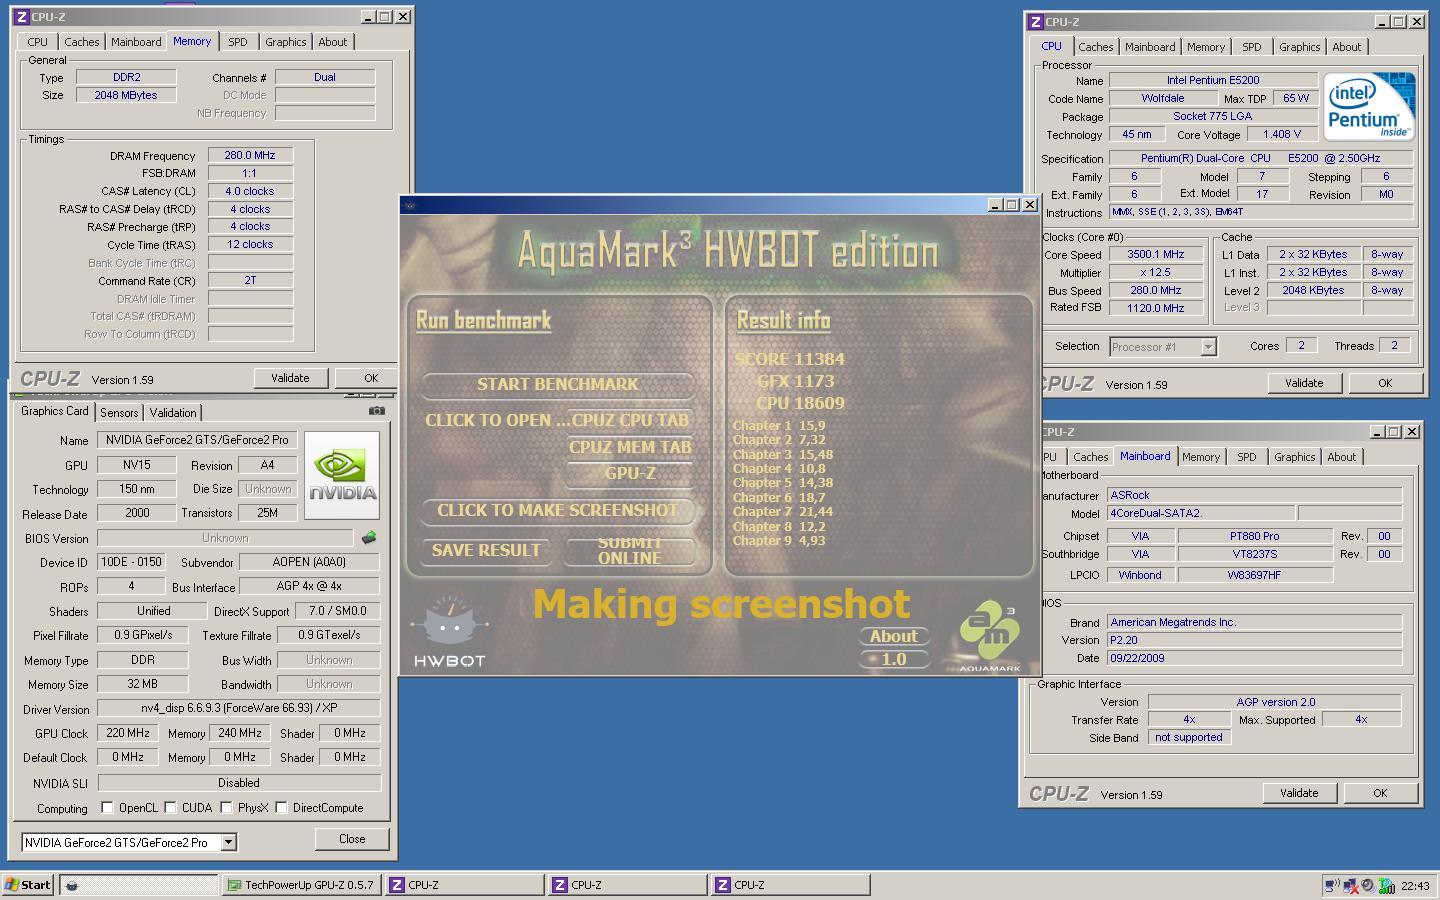Open Mainboard tab in CPU window of CPU-Z
The image size is (1440, 900).
point(1150,47)
